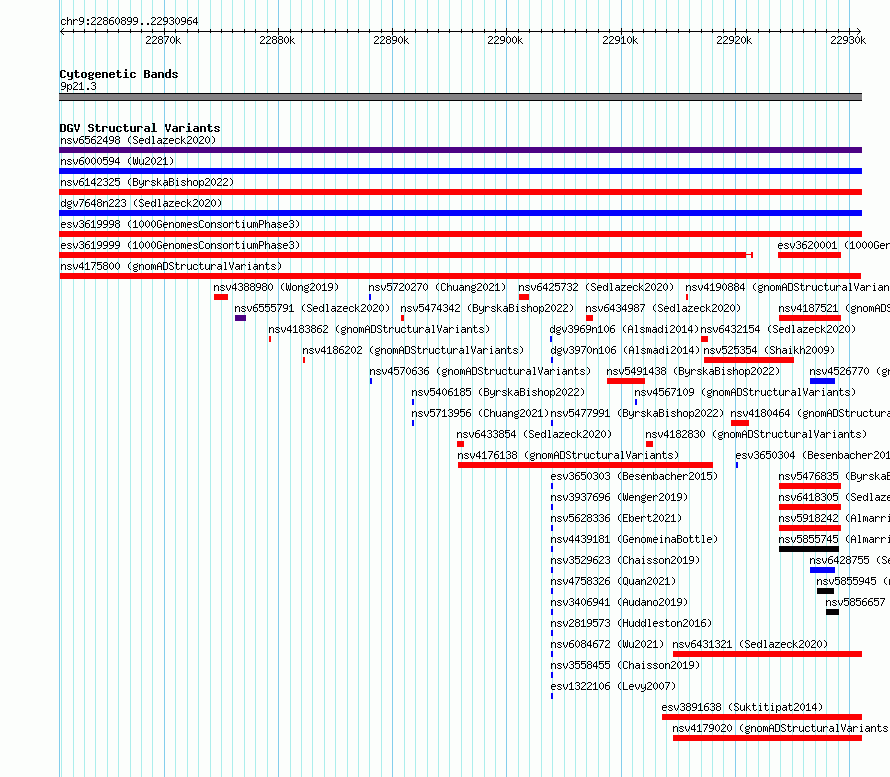Click nsv5856657 variant label
This screenshot has width=890, height=777.
coord(855,602)
